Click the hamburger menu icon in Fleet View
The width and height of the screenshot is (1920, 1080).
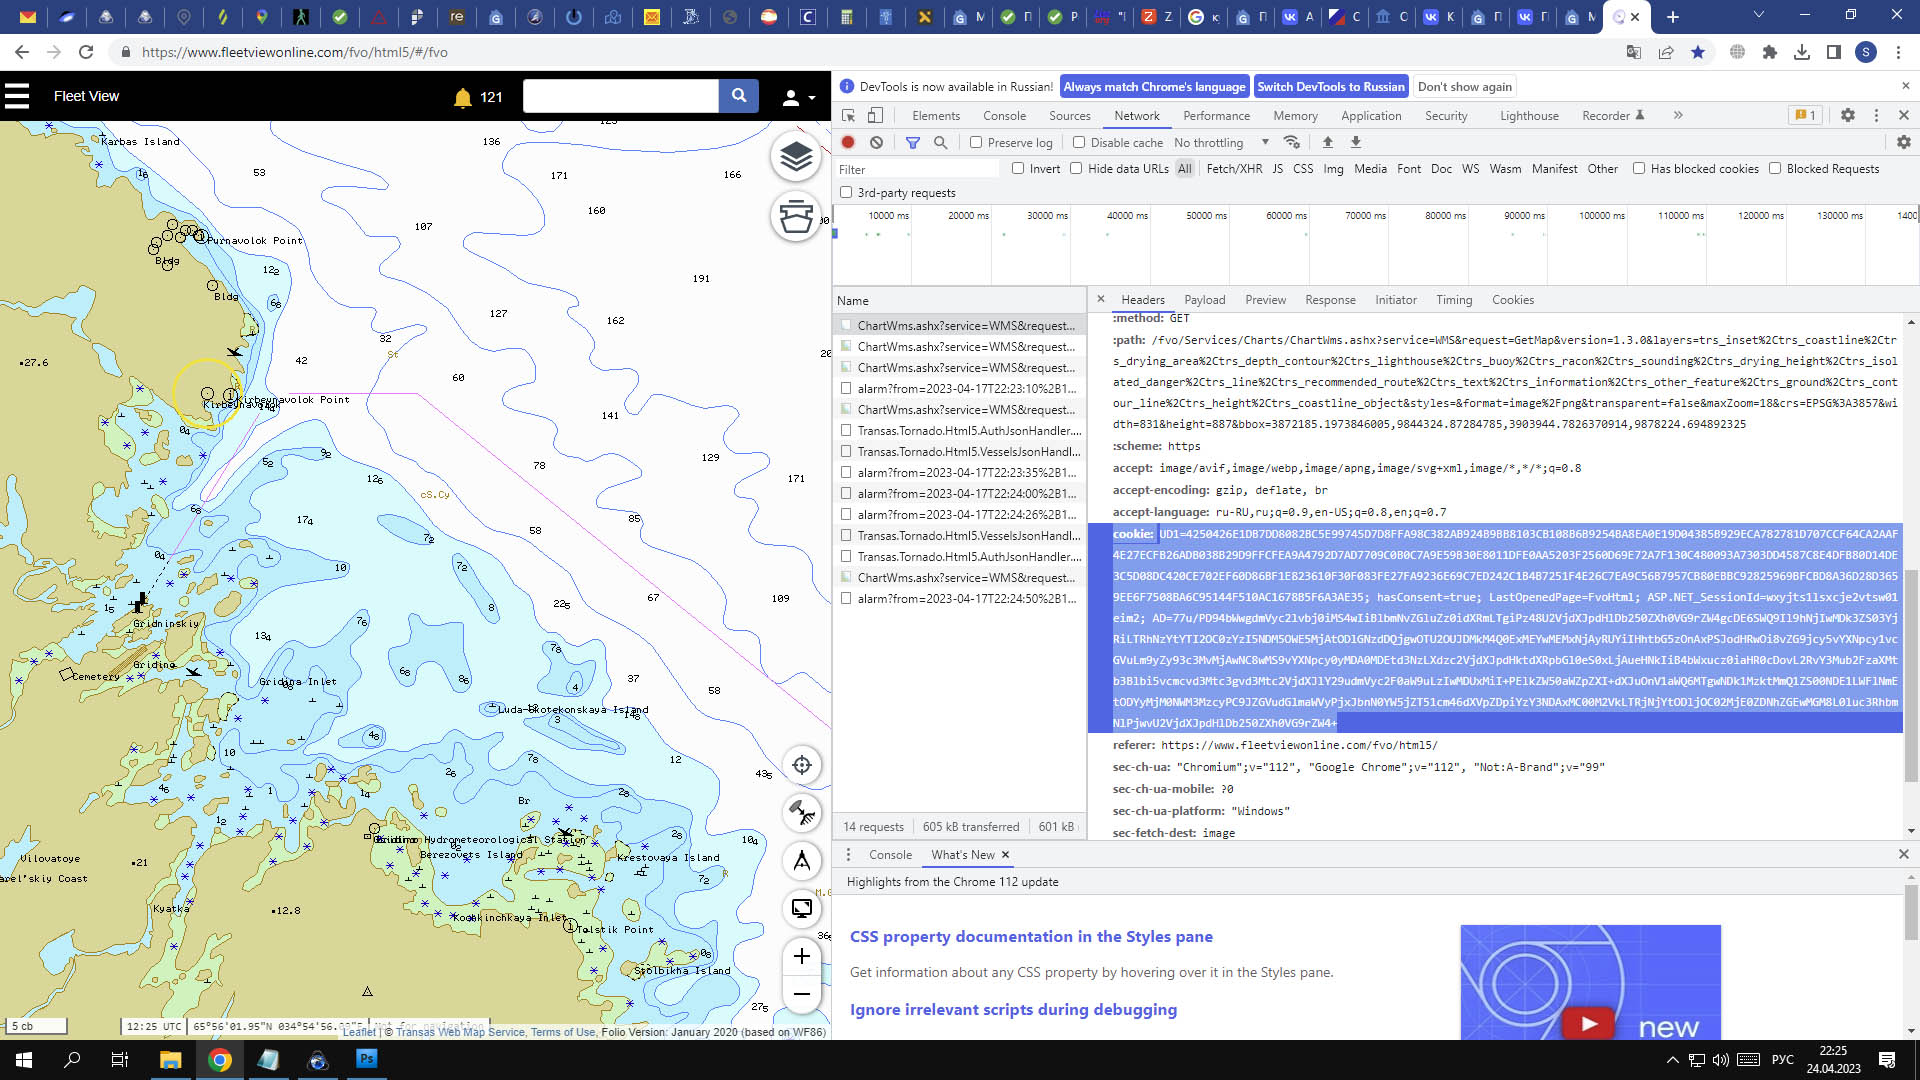click(17, 96)
